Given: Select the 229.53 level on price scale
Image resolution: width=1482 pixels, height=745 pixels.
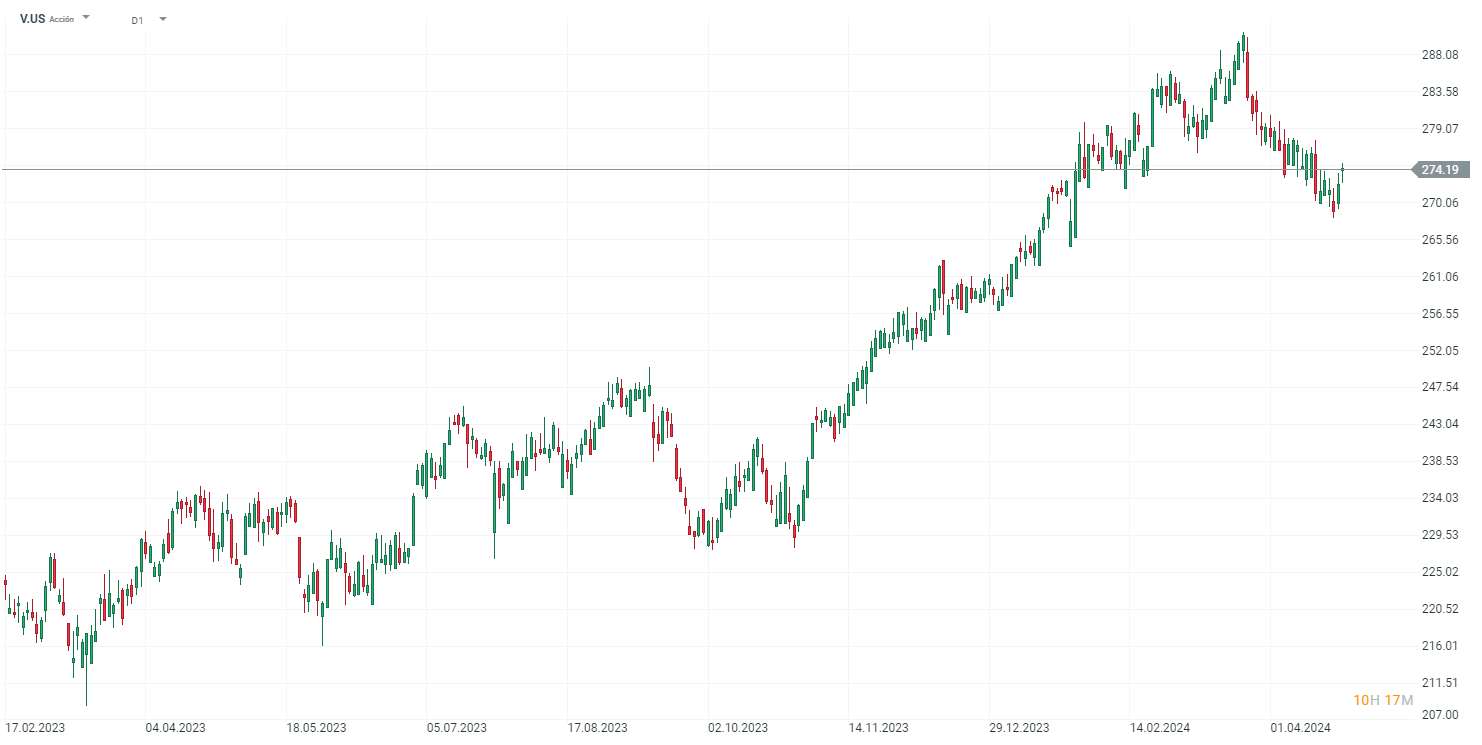Looking at the screenshot, I should [x=1439, y=535].
